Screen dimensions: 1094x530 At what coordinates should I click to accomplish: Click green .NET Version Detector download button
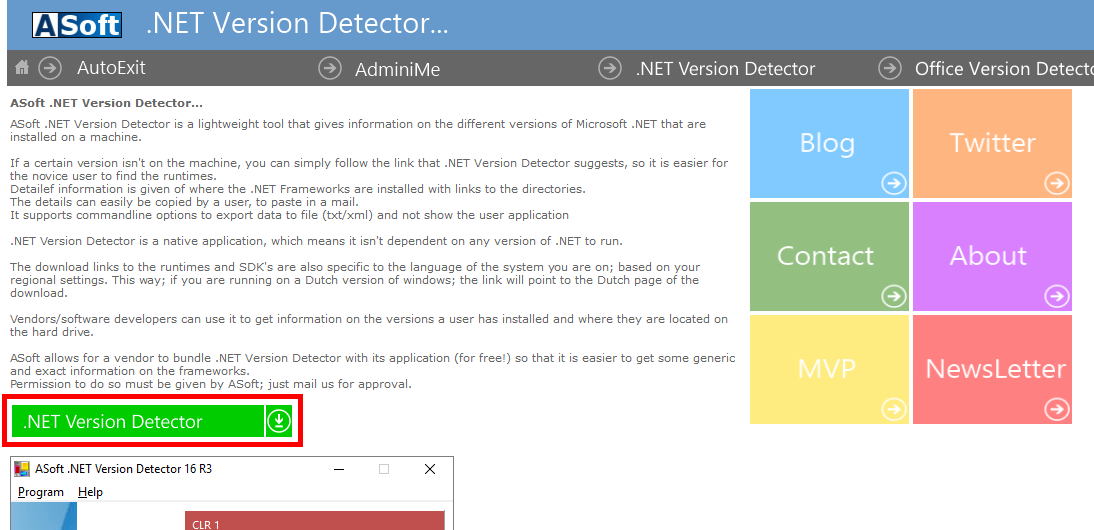click(153, 421)
